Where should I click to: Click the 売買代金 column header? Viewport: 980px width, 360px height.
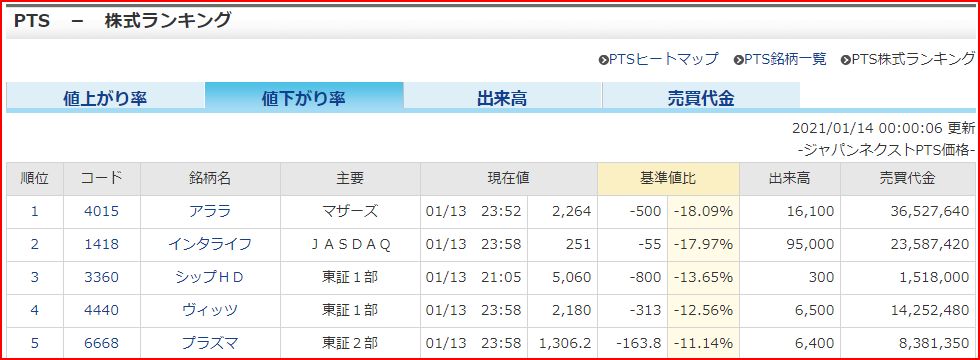click(908, 179)
